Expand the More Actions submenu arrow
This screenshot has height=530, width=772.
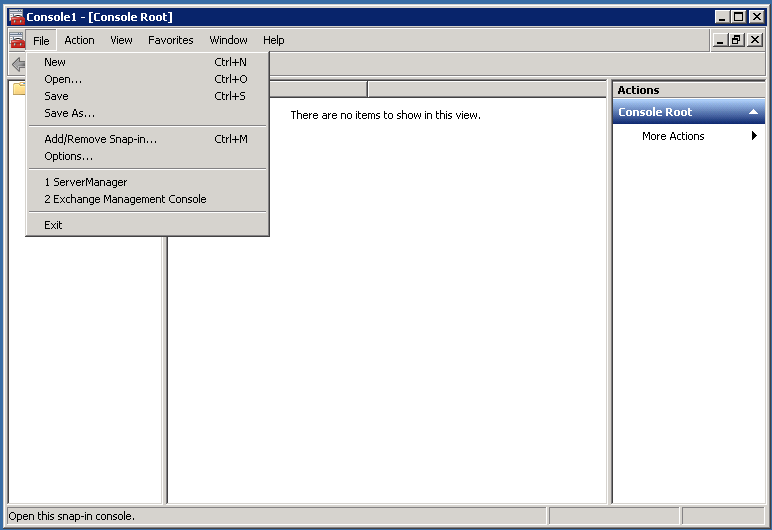(x=754, y=136)
